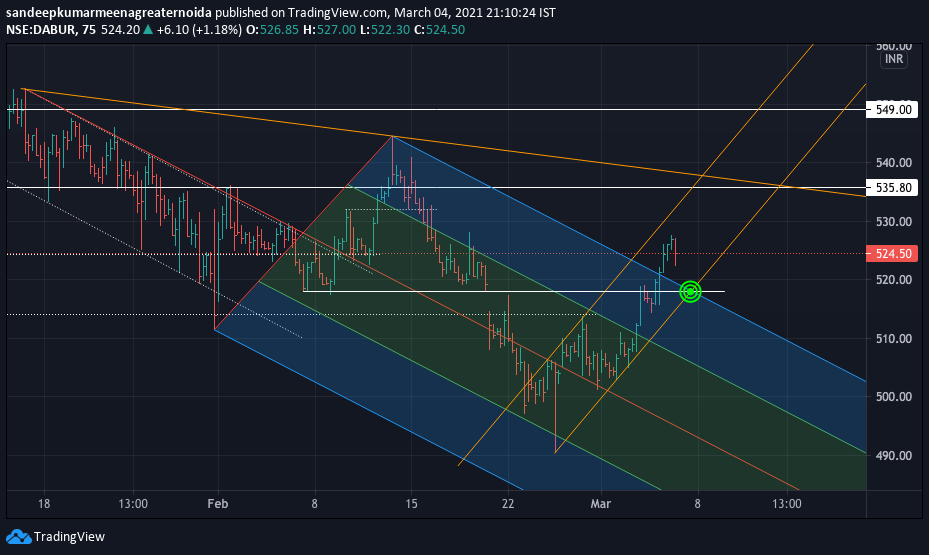Click the 500.00 price axis value
The height and width of the screenshot is (555, 929).
coord(893,397)
